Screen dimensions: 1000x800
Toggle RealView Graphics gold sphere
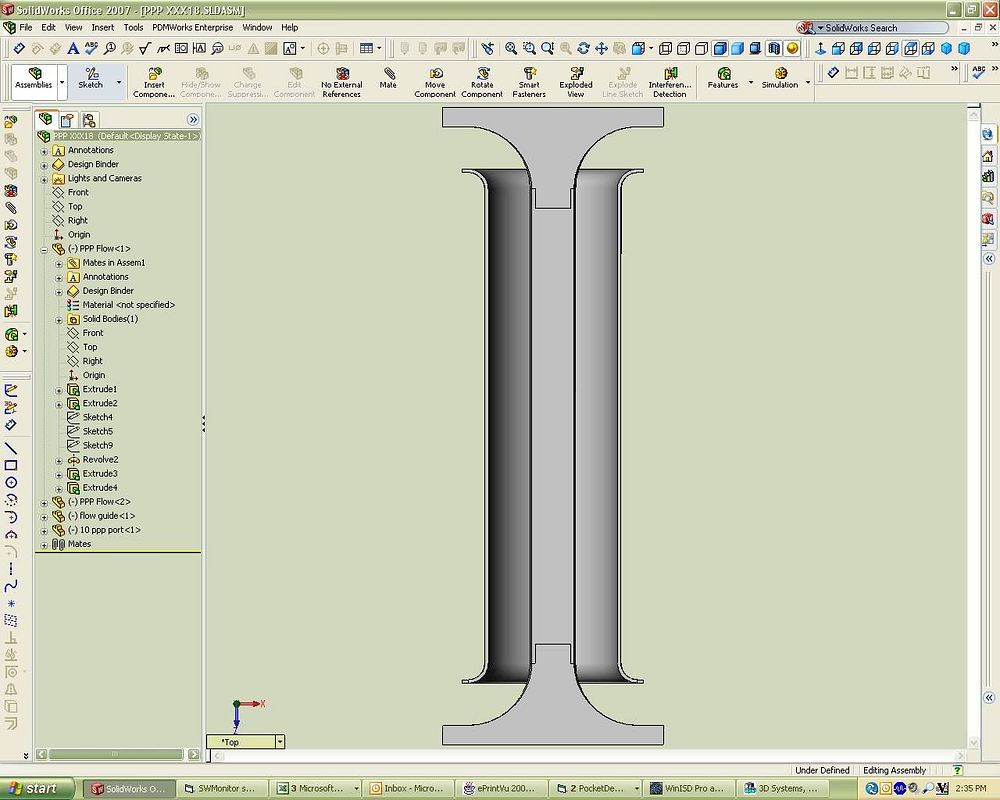(x=791, y=48)
